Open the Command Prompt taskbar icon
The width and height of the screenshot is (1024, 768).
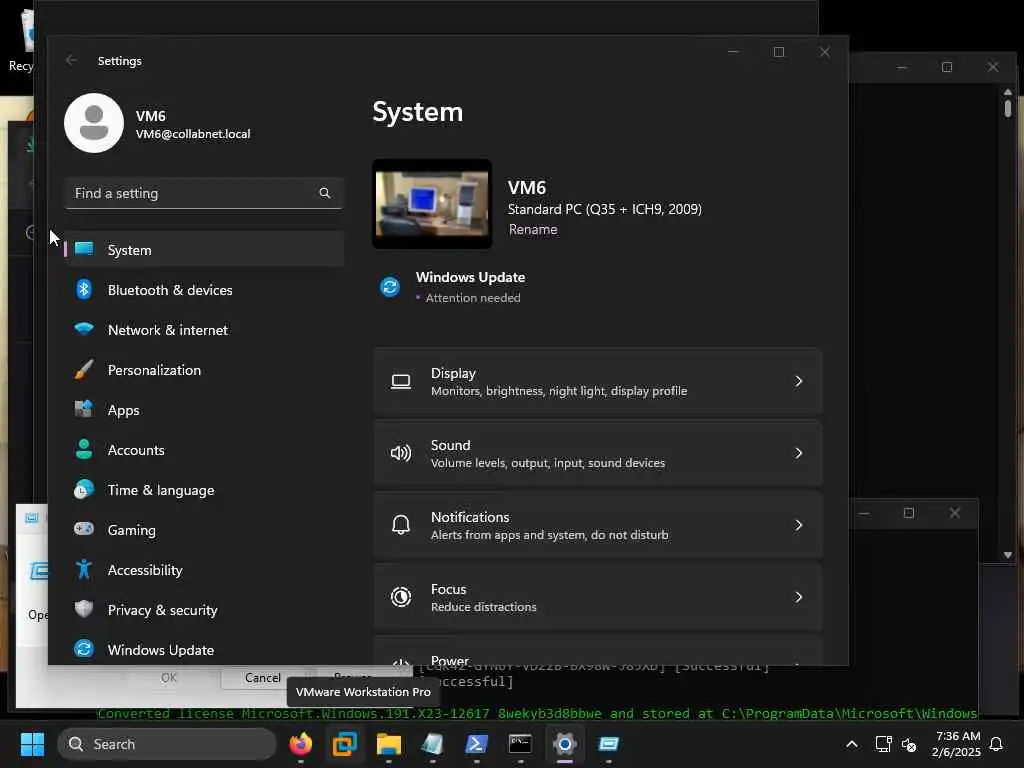tap(520, 744)
